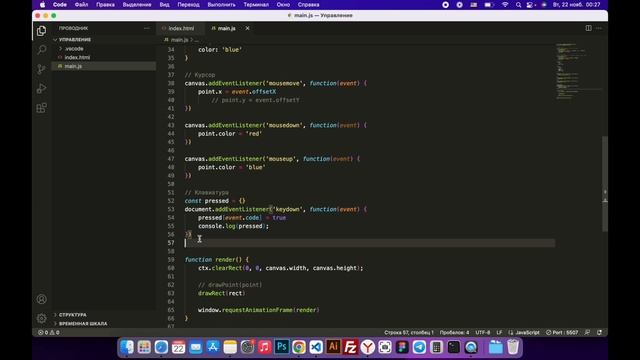Screen dimensions: 640x360
Task: Open the Extensions view
Action: pyautogui.click(x=41, y=108)
